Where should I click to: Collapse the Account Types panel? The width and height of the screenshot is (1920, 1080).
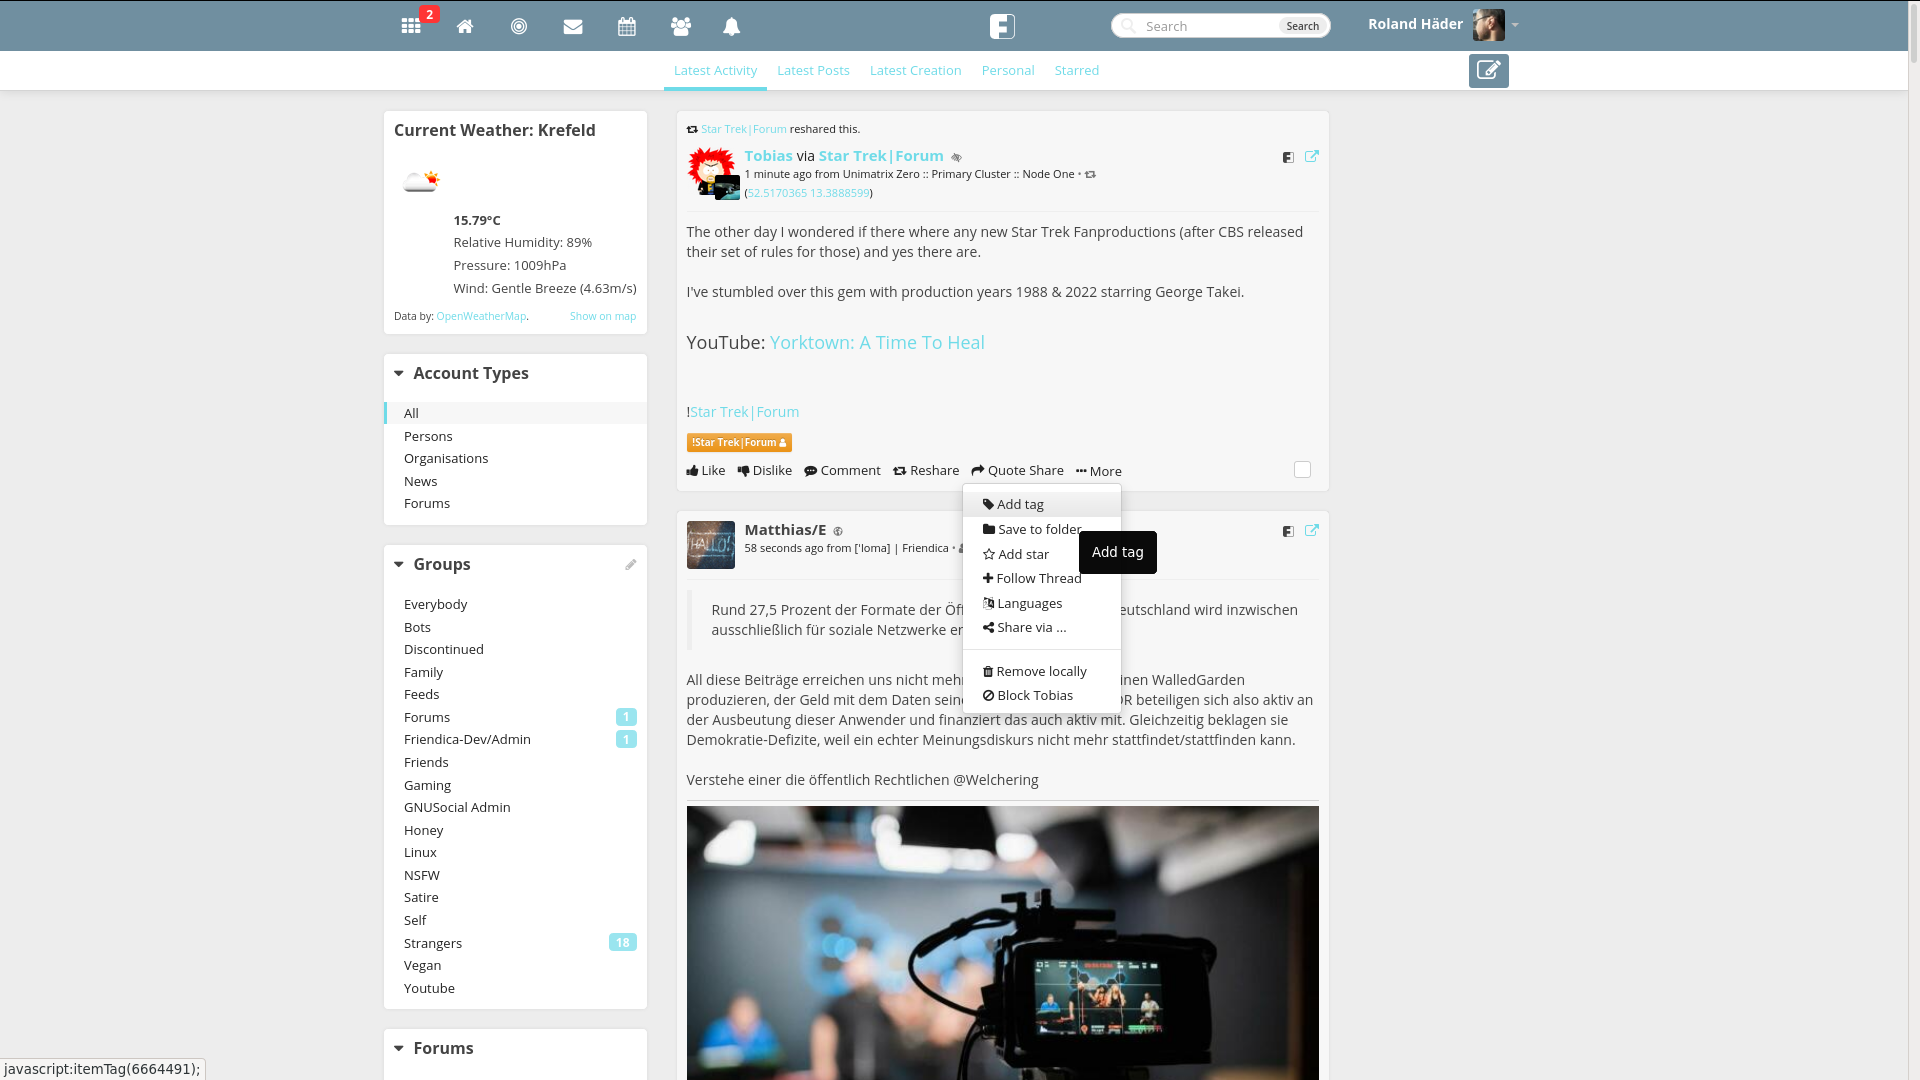[399, 373]
